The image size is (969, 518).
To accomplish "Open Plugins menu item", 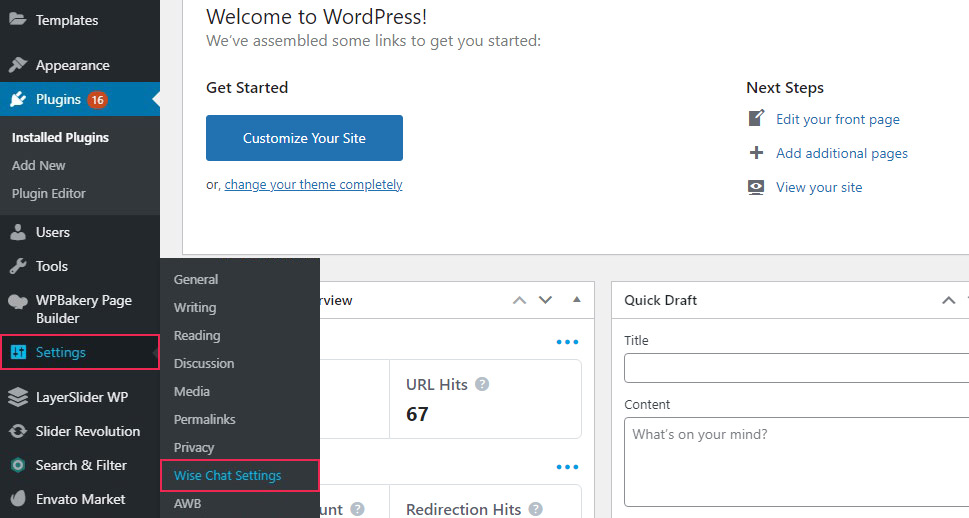I will pos(80,99).
